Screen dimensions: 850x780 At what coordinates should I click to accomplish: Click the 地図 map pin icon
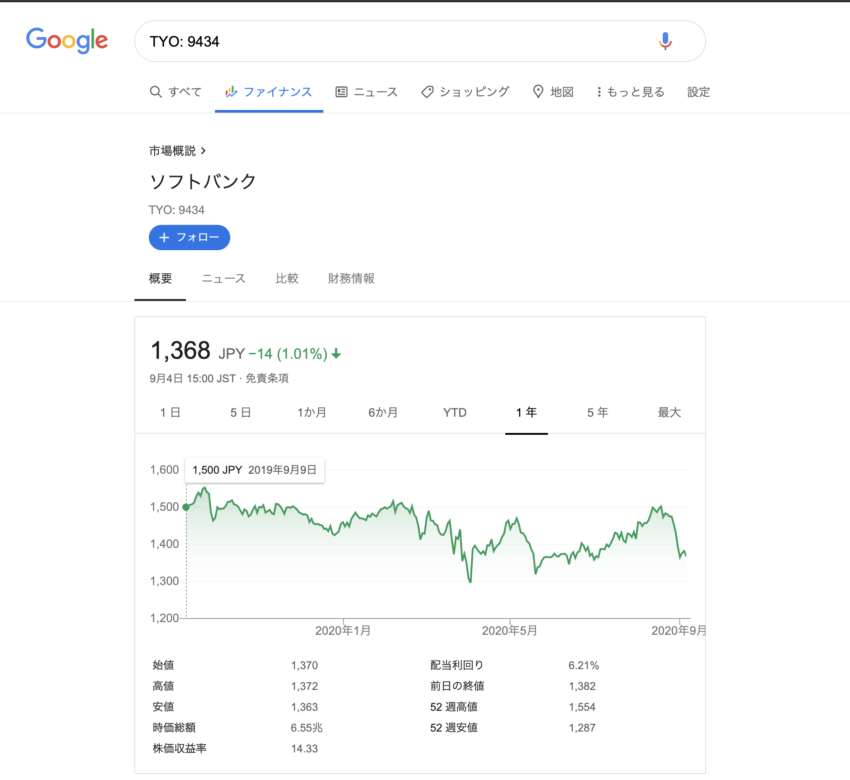[x=538, y=92]
